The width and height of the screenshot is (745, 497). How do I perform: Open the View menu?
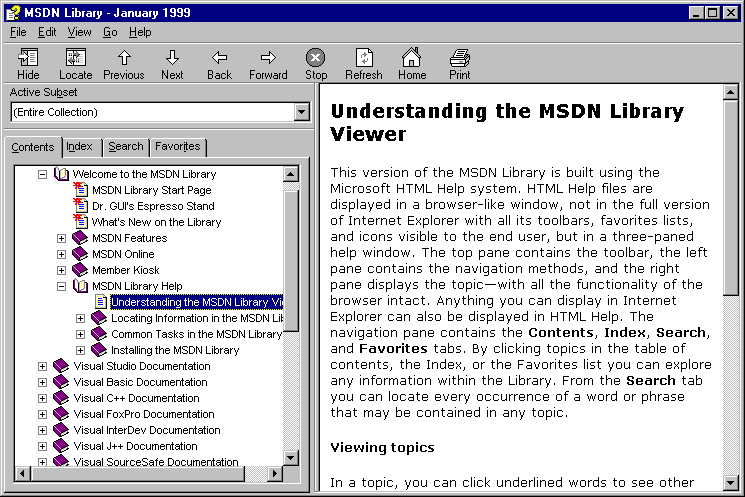pos(79,32)
